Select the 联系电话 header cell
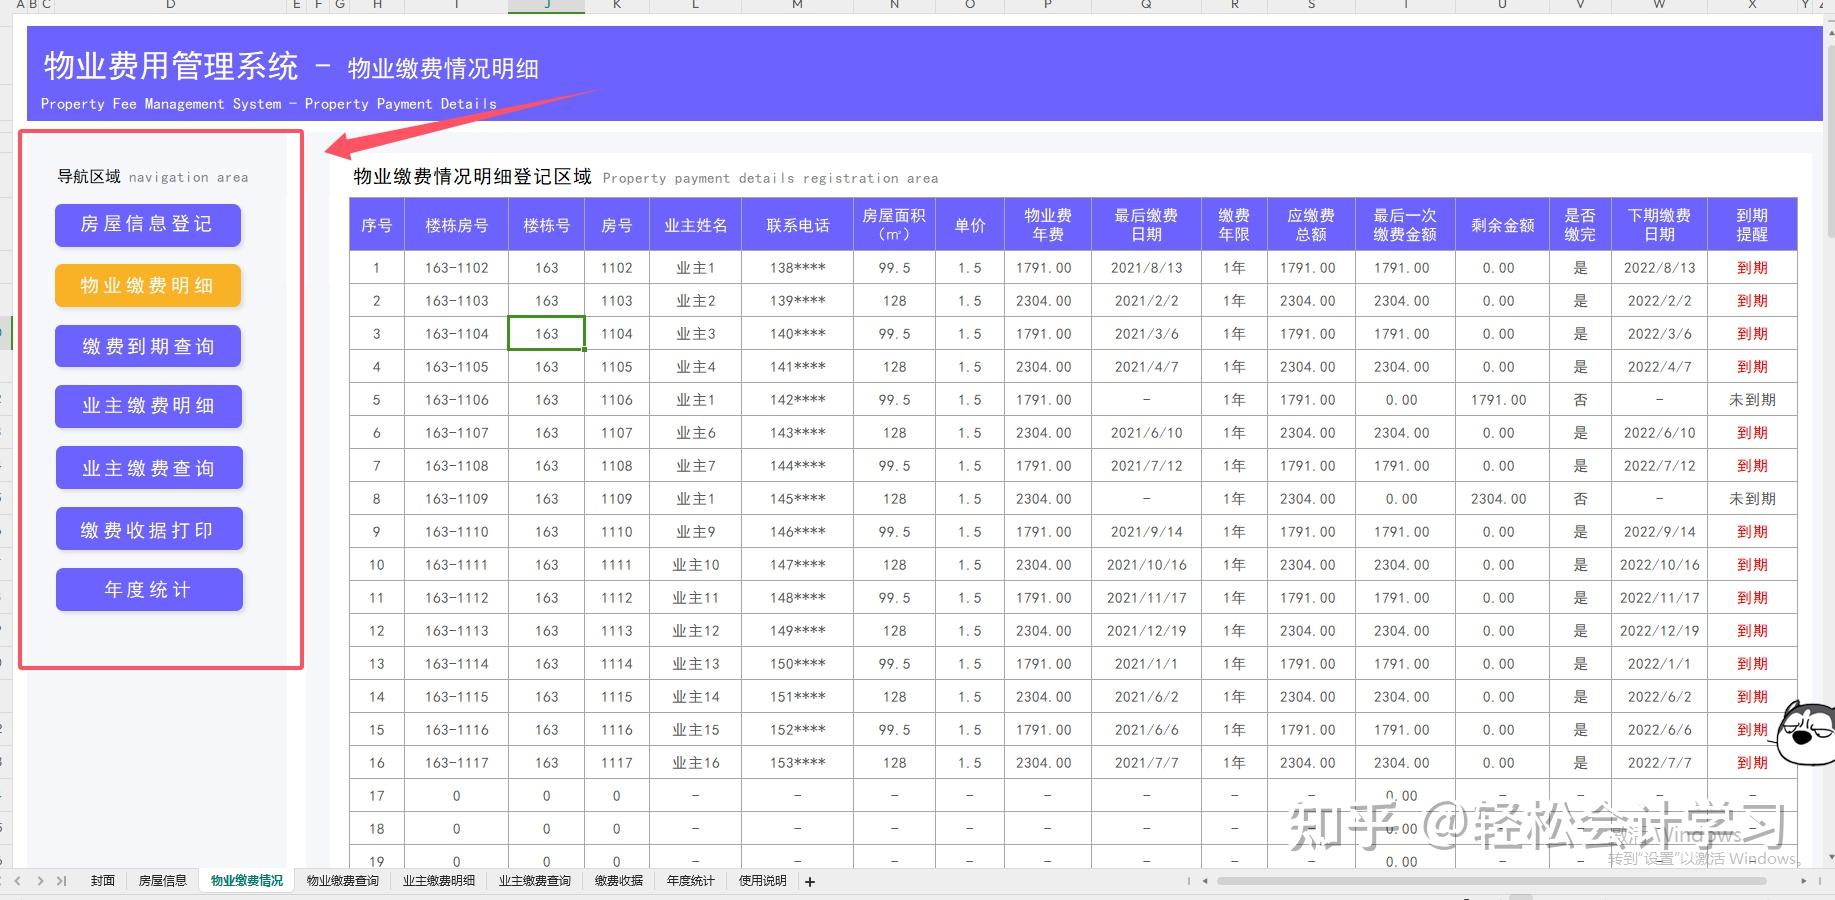Screen dimensions: 1835x900 pos(798,225)
